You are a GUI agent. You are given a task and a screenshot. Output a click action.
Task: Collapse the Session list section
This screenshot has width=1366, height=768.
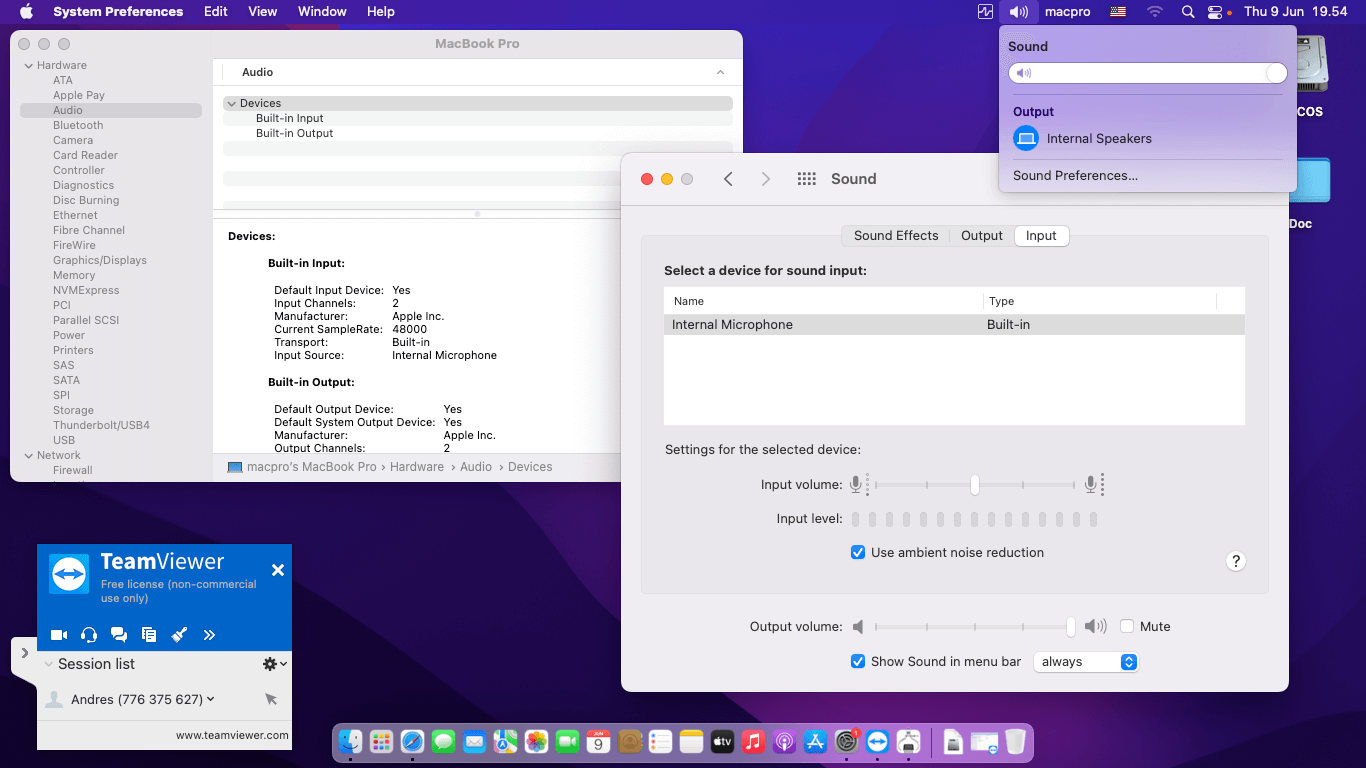click(x=48, y=664)
